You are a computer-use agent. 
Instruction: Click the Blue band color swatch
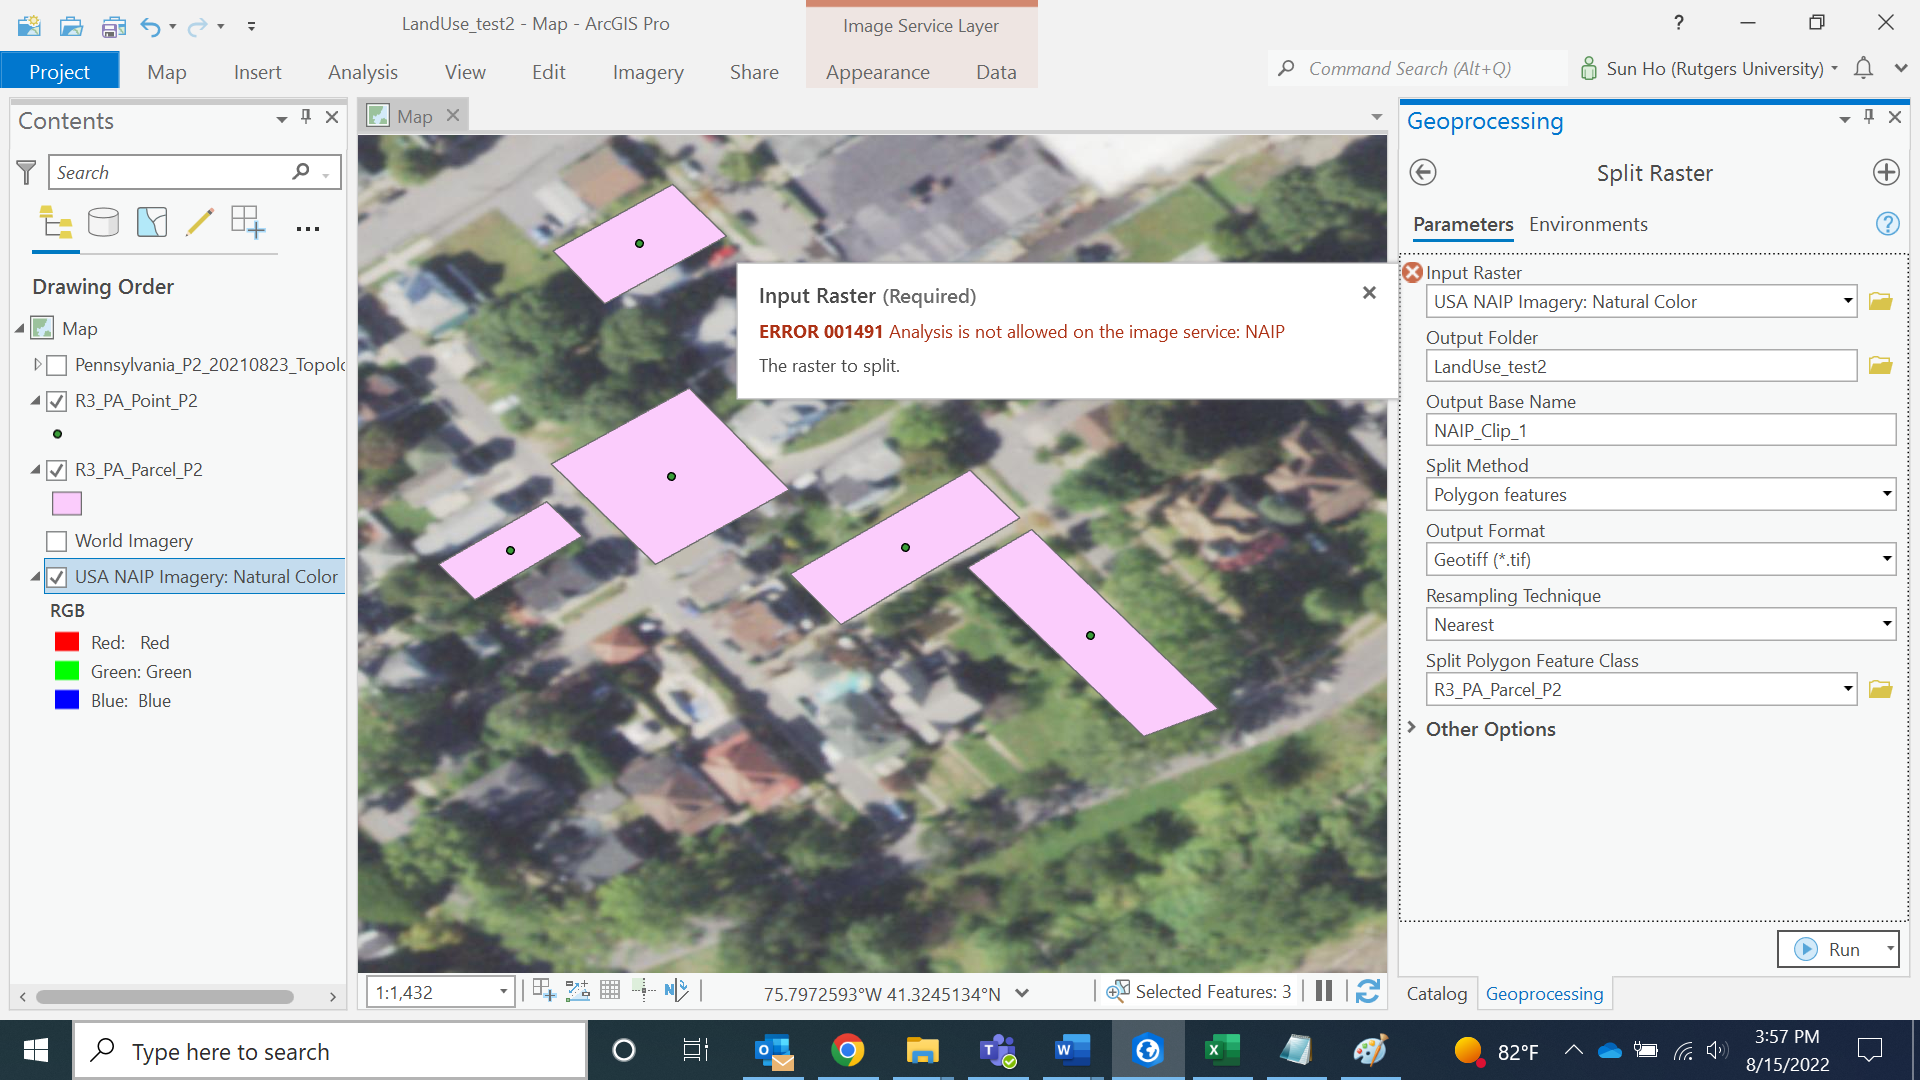click(67, 700)
